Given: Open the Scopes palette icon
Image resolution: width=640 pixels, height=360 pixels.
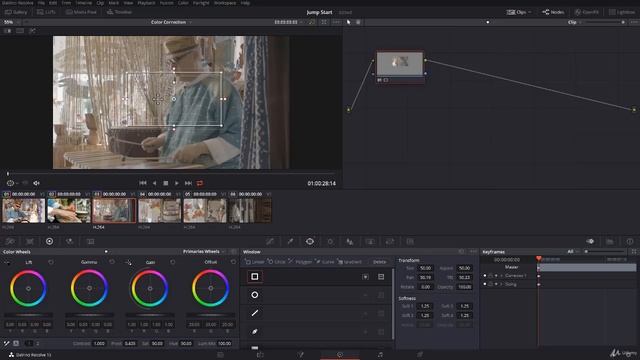Looking at the screenshot, I should (610, 242).
